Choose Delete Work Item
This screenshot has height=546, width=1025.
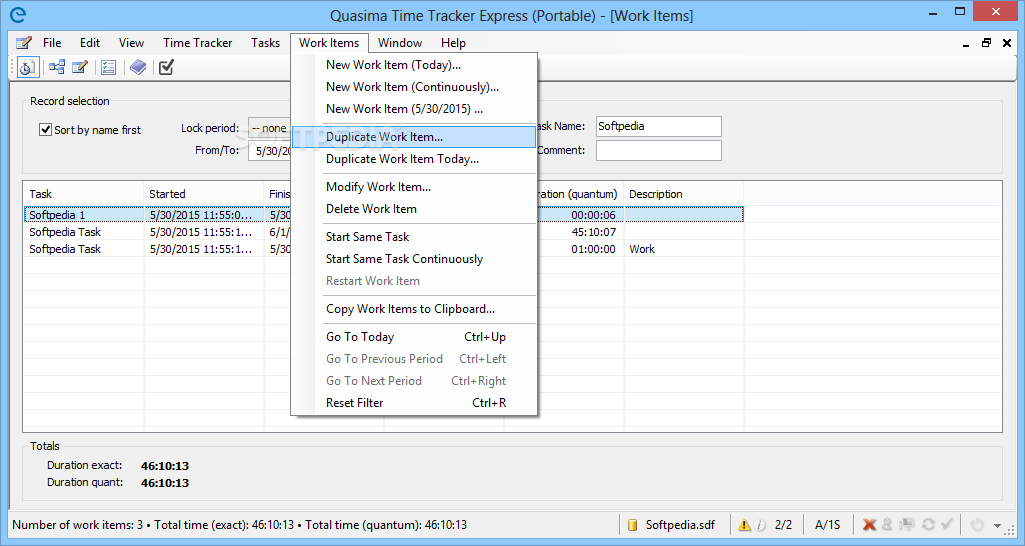pyautogui.click(x=414, y=209)
